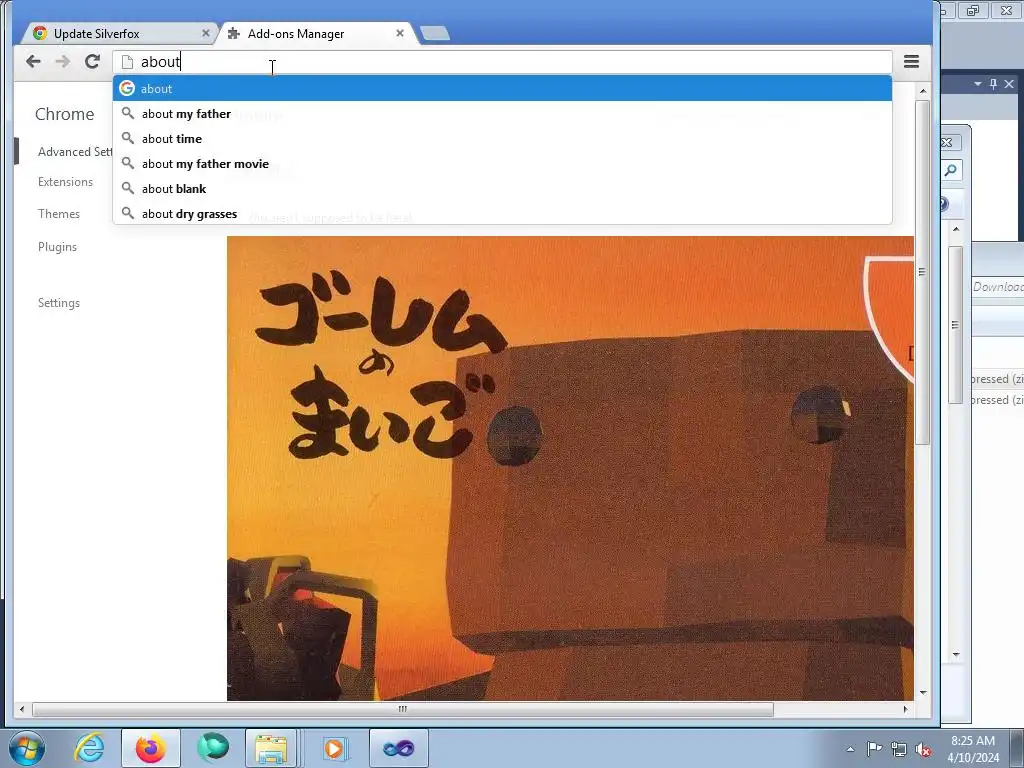Switch to the Update Silverfox tab

click(x=121, y=33)
